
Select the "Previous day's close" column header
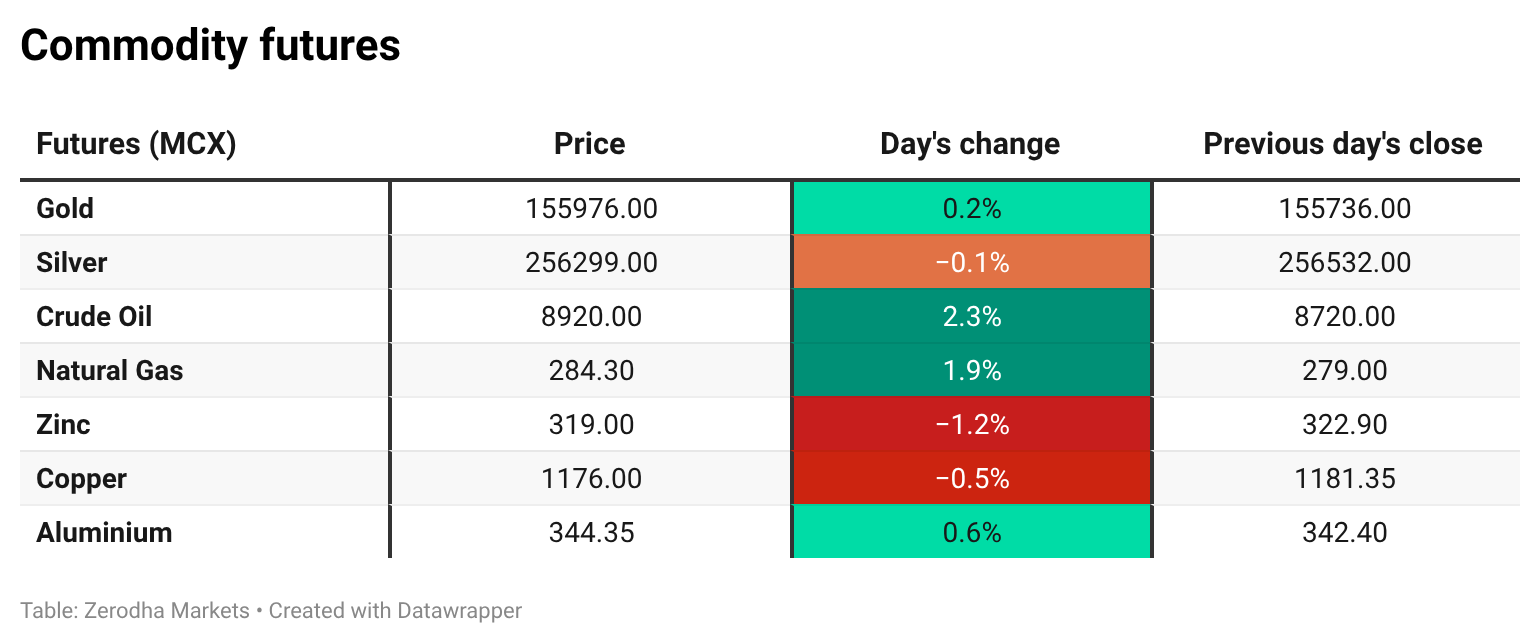(1342, 144)
